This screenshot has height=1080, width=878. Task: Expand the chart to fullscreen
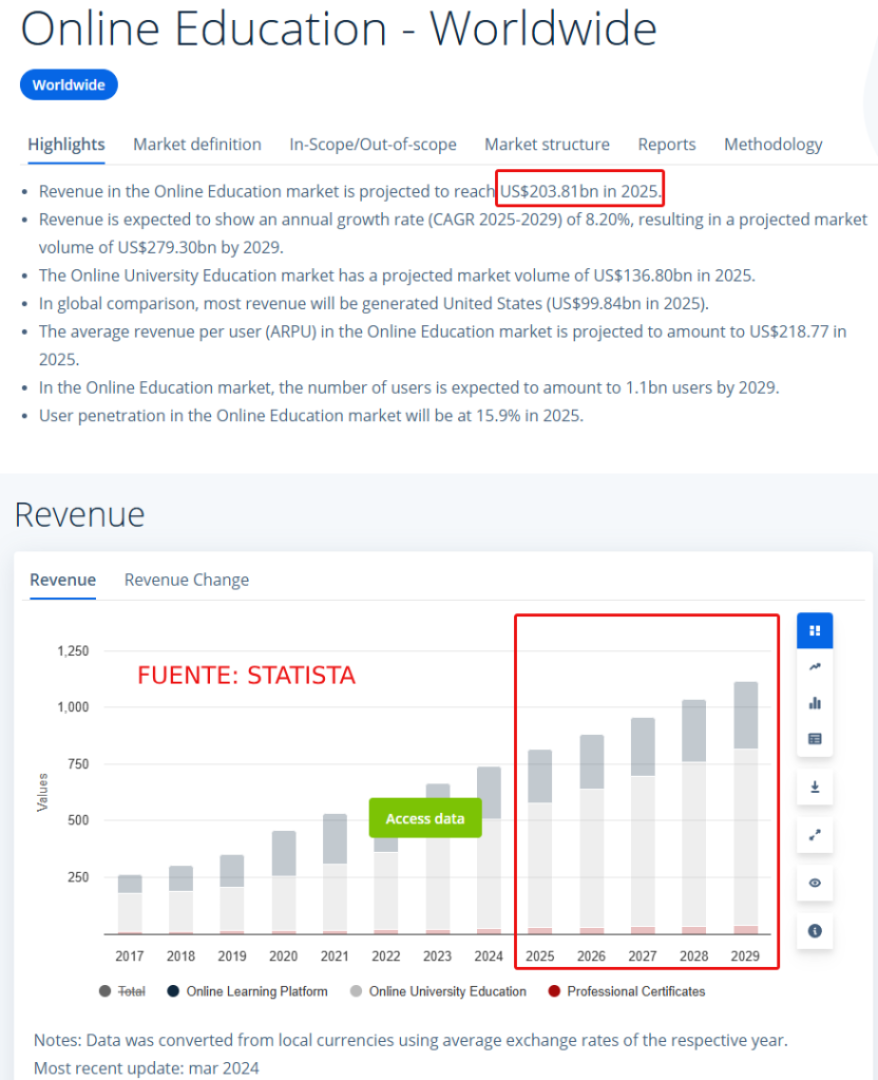coord(815,835)
